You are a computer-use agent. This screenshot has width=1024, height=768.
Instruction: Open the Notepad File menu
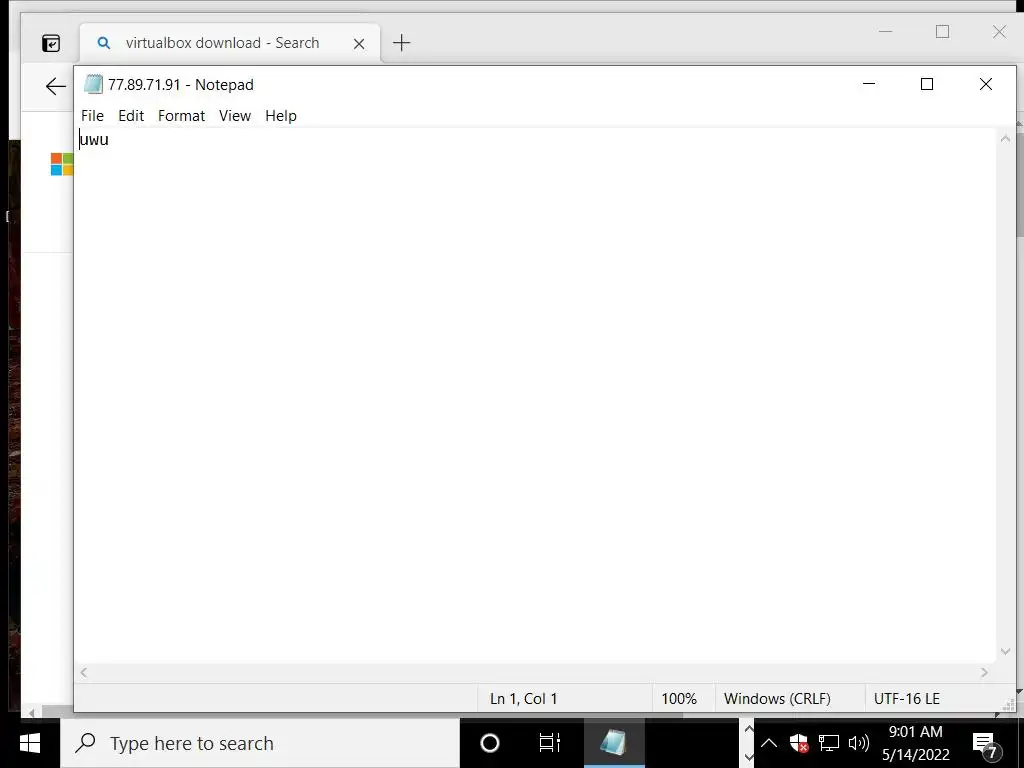[92, 116]
